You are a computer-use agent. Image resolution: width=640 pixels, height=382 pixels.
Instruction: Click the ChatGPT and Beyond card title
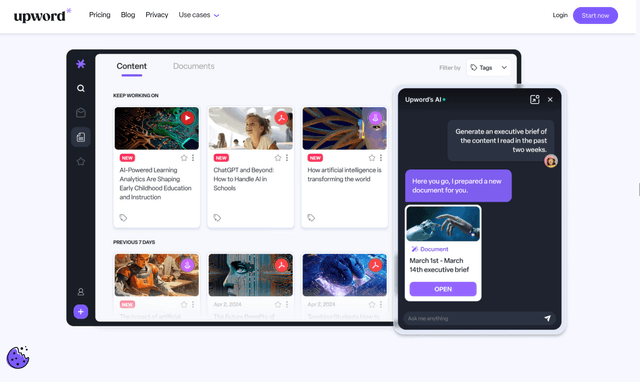(244, 179)
